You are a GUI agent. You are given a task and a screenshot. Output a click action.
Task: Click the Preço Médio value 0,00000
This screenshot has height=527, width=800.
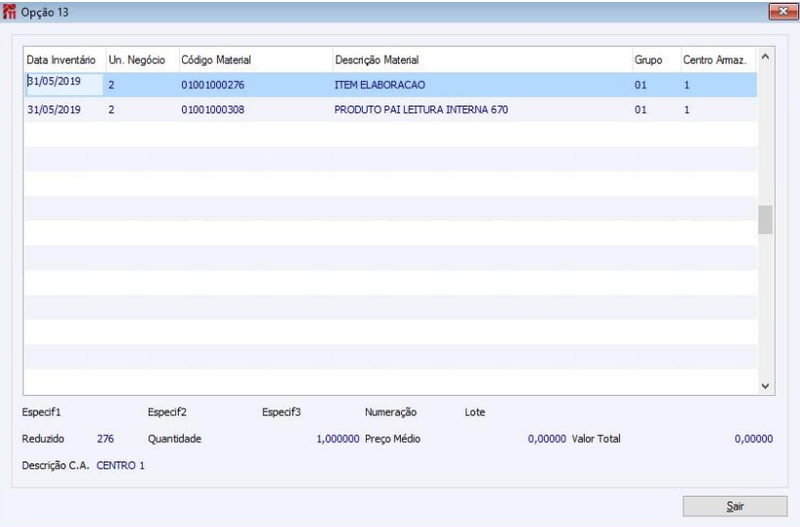coord(547,439)
